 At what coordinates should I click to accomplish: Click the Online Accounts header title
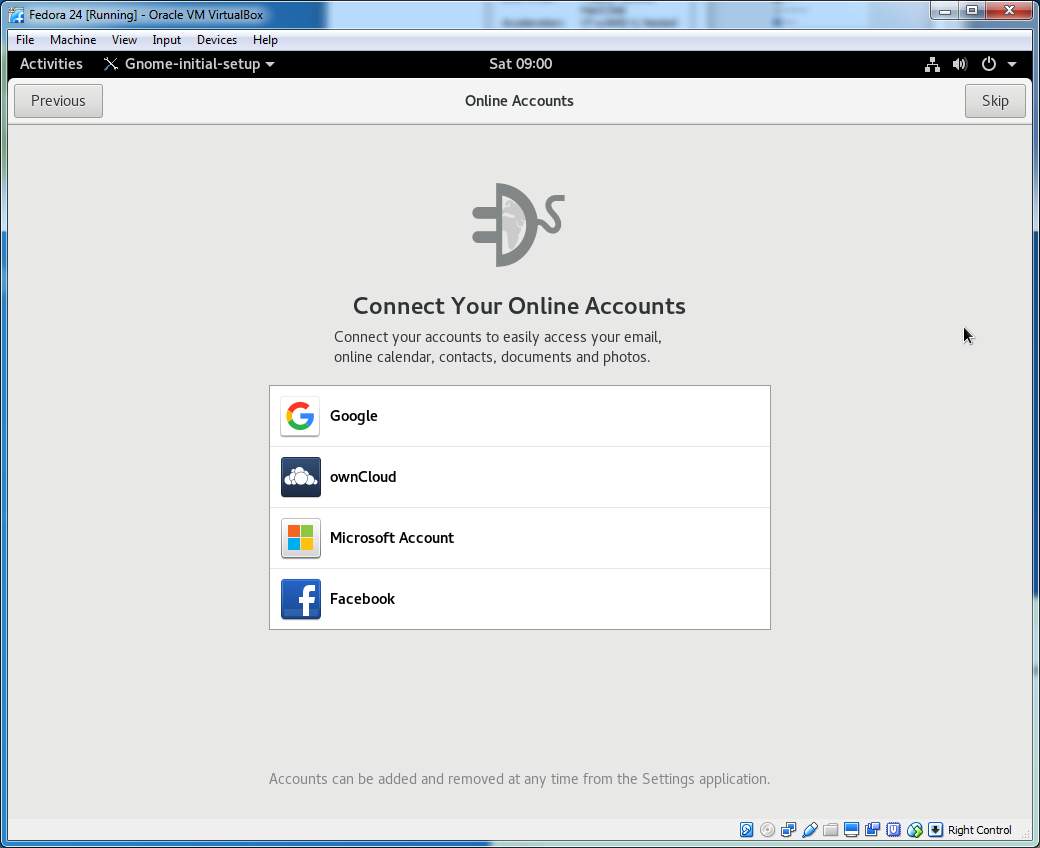pos(519,101)
